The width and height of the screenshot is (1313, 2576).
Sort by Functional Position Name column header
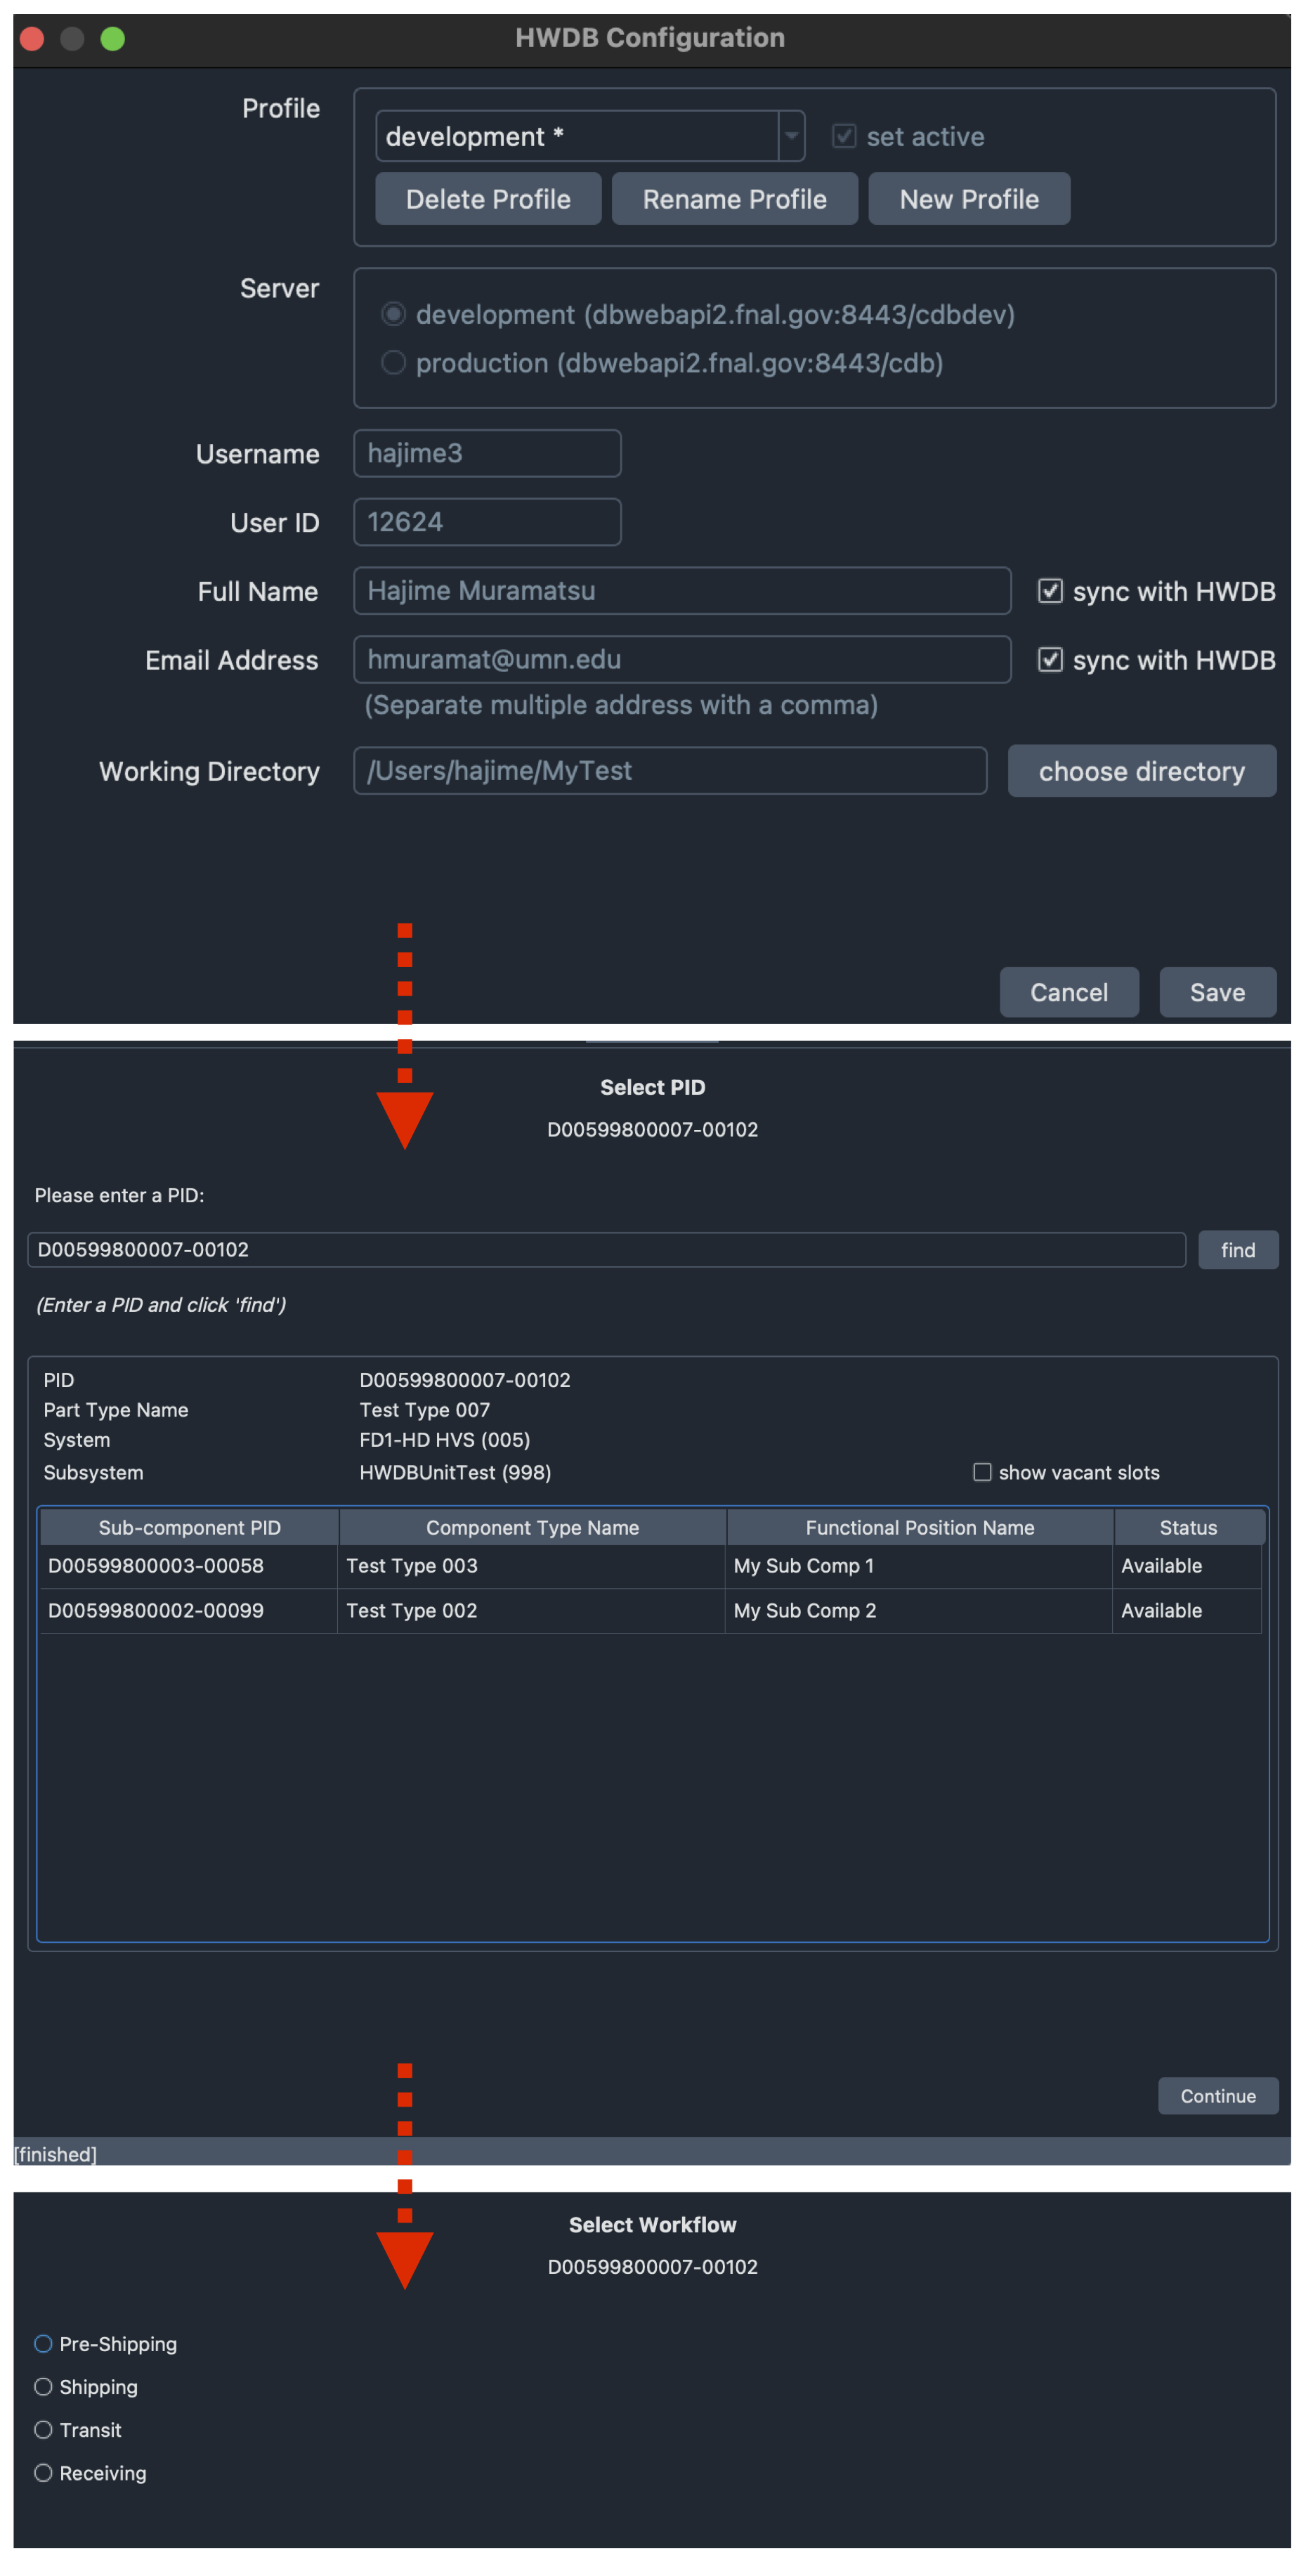[919, 1527]
